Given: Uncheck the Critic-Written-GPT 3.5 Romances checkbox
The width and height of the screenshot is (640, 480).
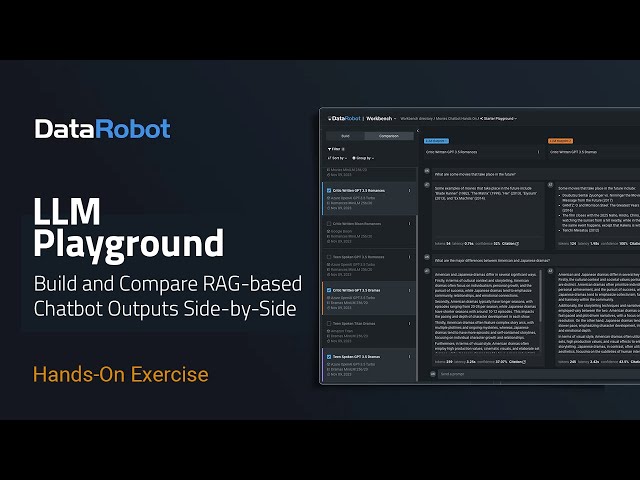Looking at the screenshot, I should (x=329, y=189).
